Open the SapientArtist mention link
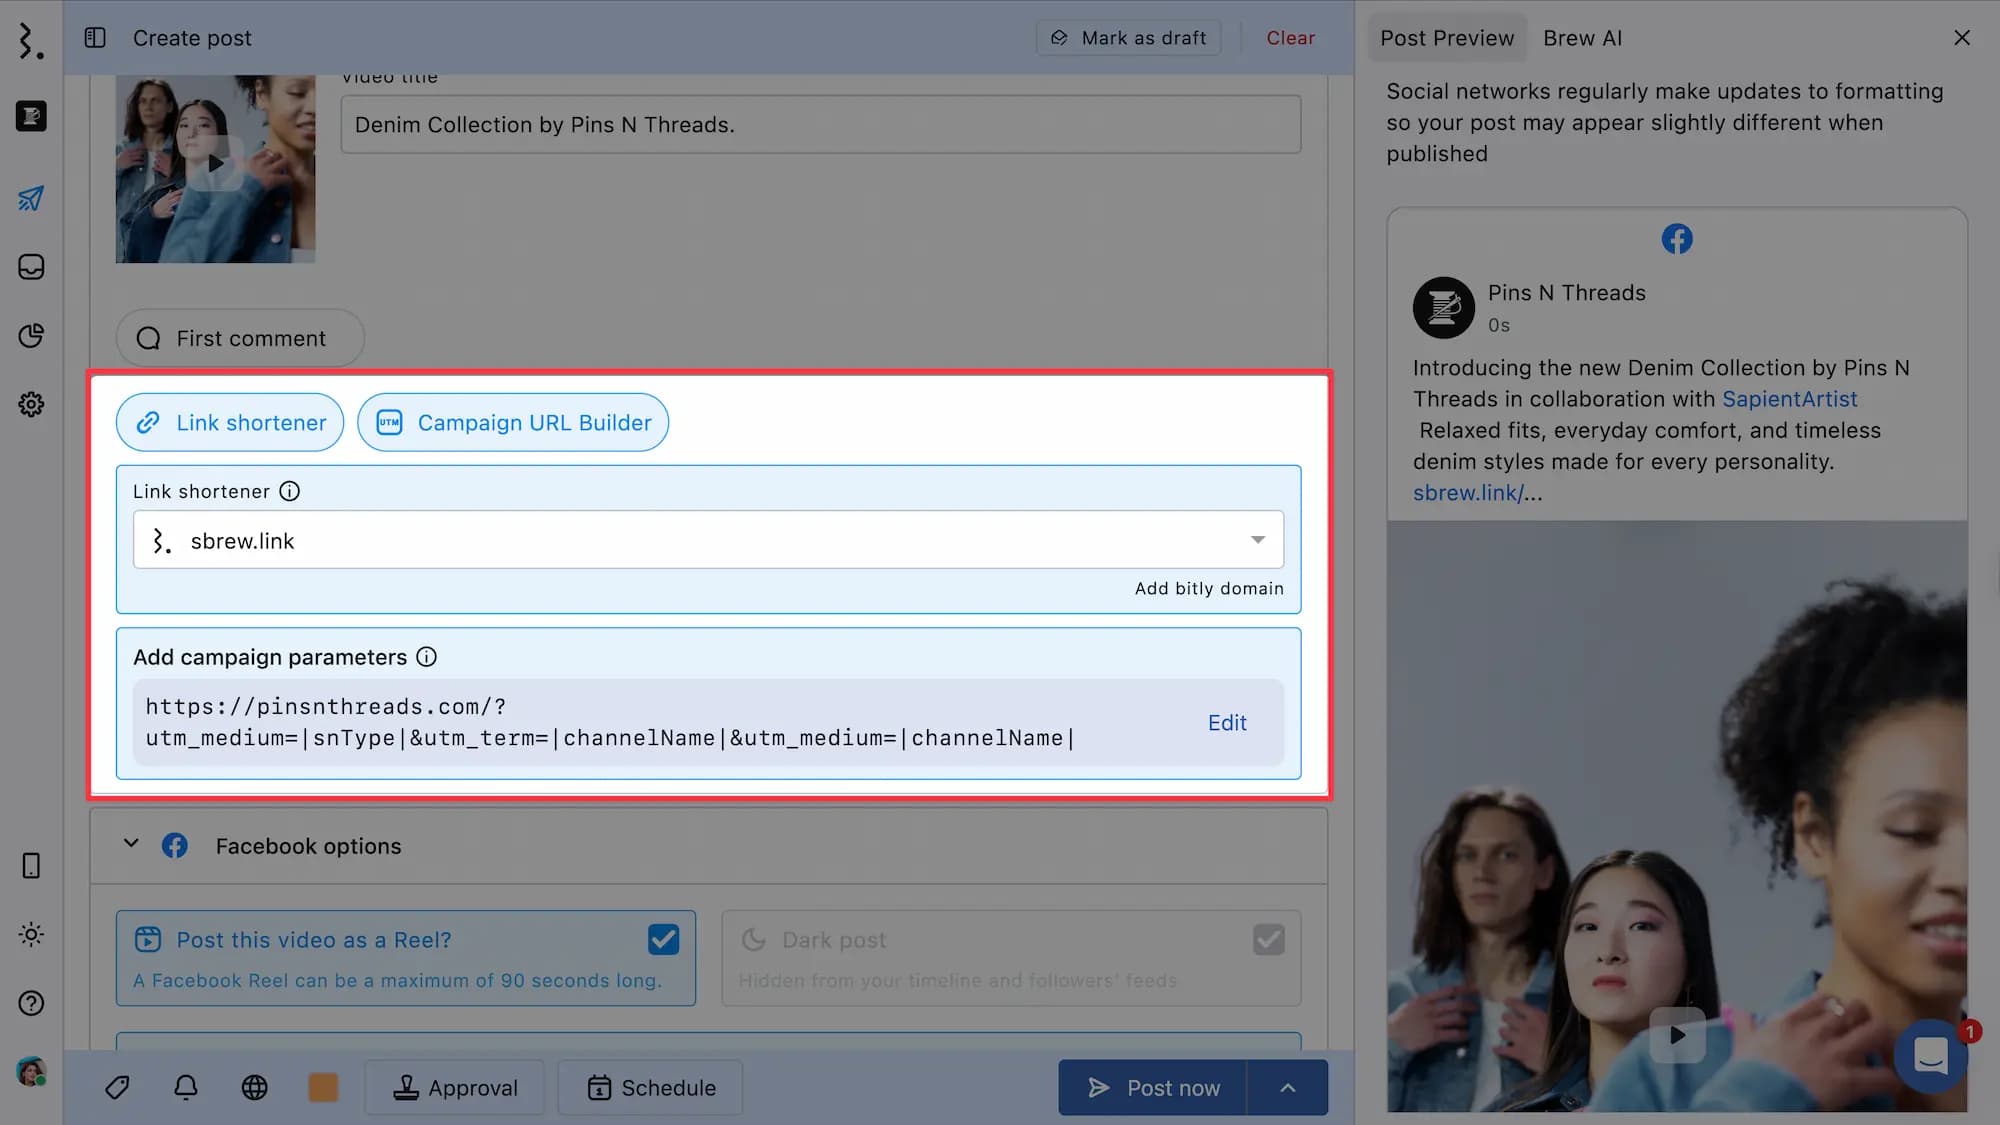The height and width of the screenshot is (1125, 2000). (x=1789, y=399)
